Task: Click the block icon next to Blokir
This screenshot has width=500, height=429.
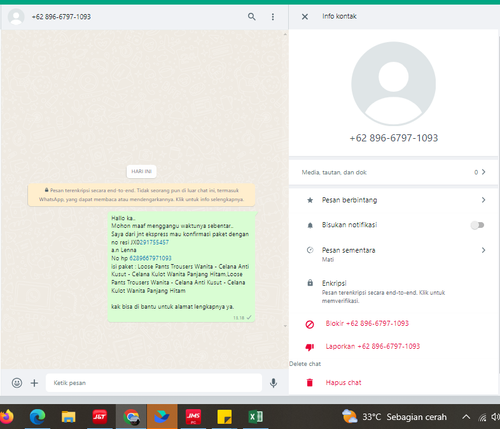Action: pyautogui.click(x=310, y=324)
